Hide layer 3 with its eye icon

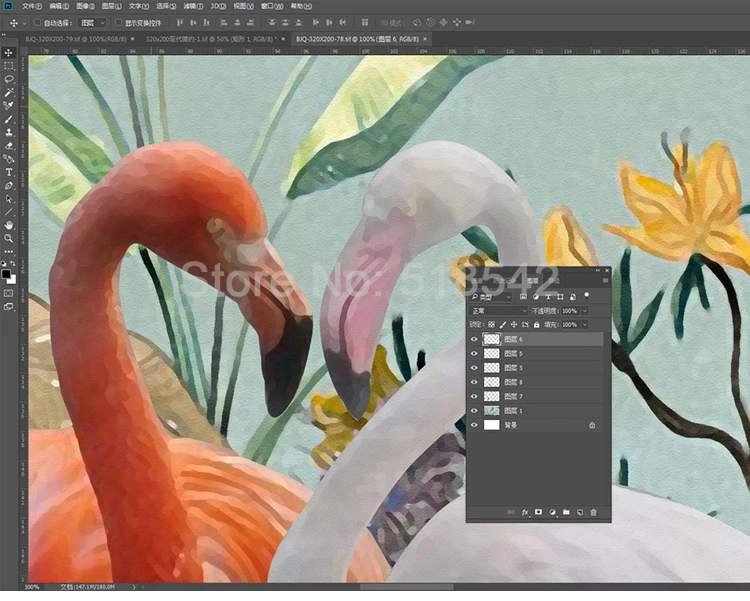click(474, 368)
